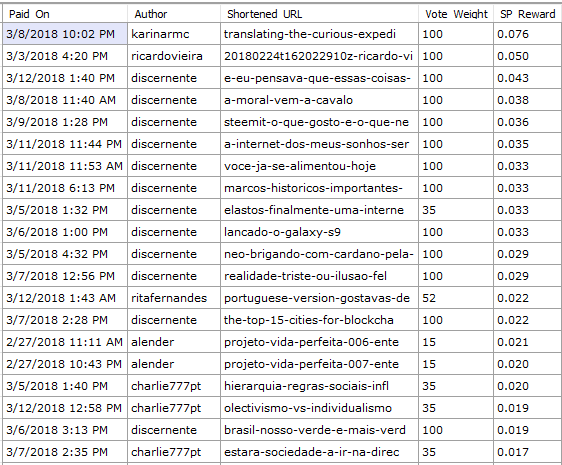Select date 3/5/2018 1:40 PM
This screenshot has height=465, width=562.
65,386
